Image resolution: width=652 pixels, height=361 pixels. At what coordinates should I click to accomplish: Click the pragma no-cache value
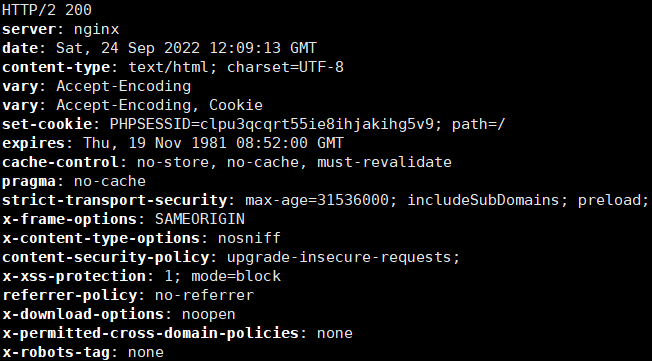pos(110,181)
